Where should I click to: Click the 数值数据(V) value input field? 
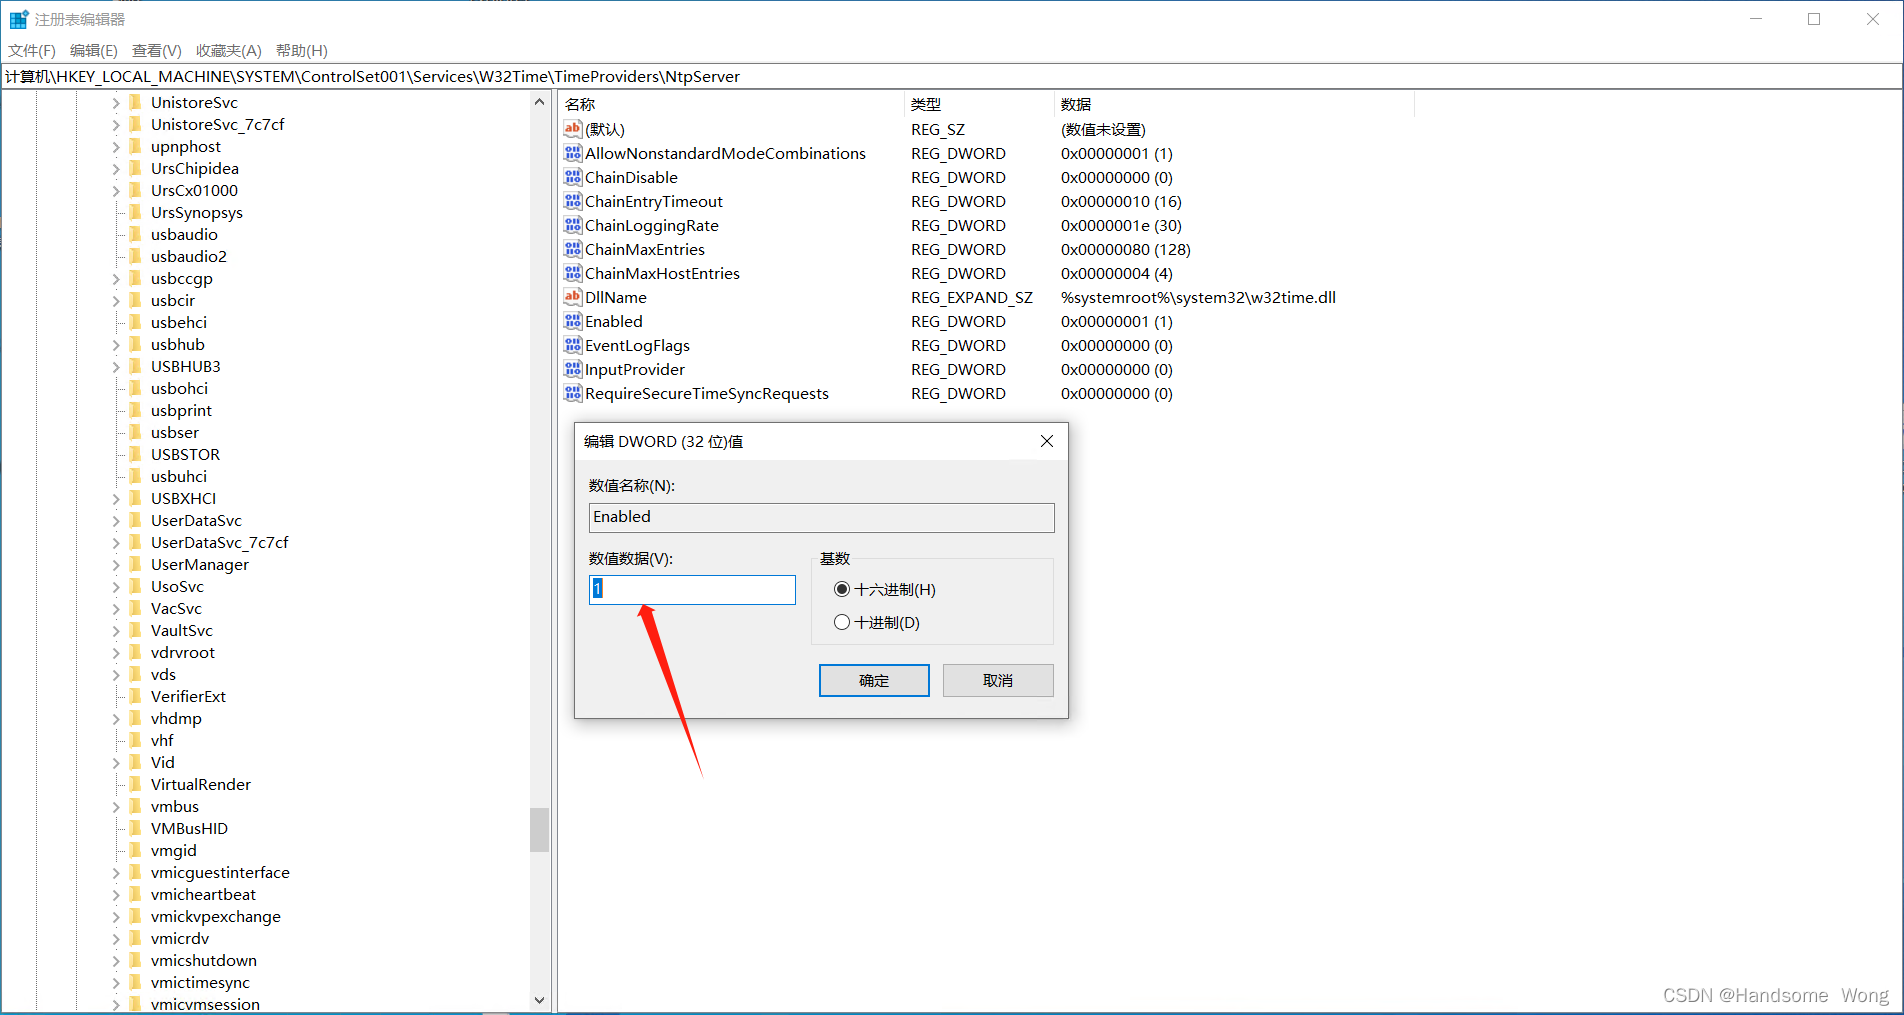[x=692, y=589]
